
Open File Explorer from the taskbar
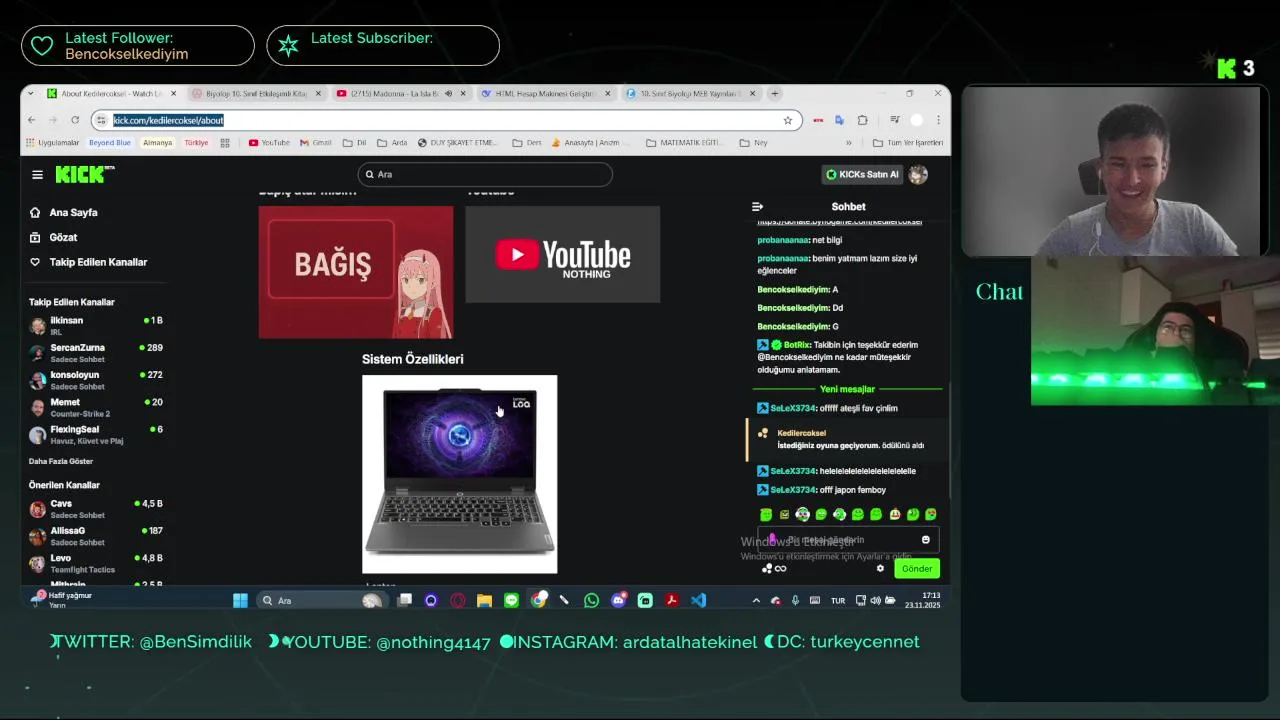(x=484, y=600)
